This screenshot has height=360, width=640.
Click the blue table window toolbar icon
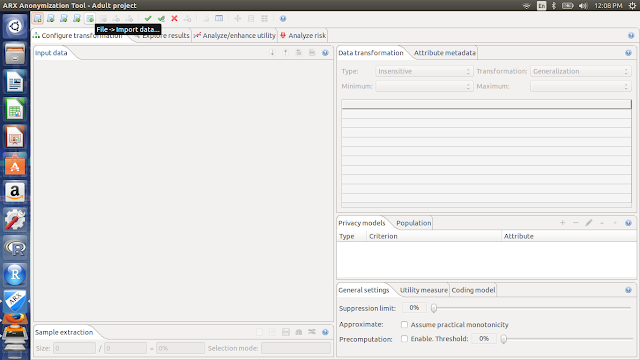(219, 18)
